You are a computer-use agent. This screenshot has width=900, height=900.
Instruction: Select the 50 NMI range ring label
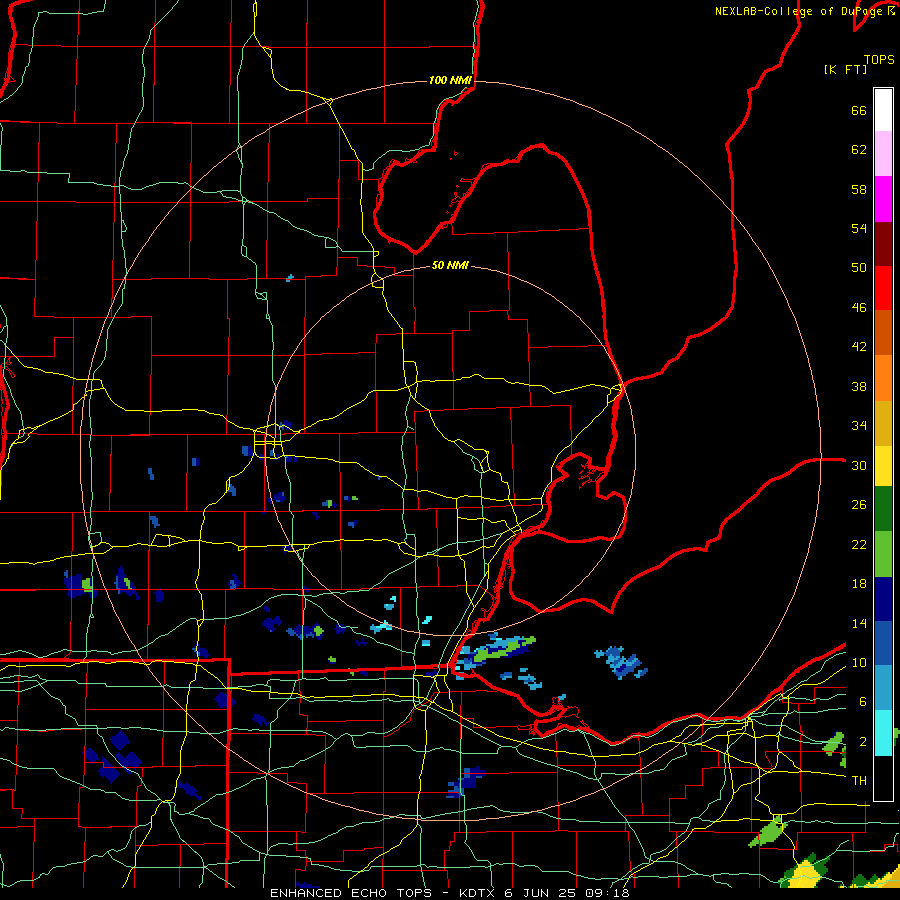point(450,265)
